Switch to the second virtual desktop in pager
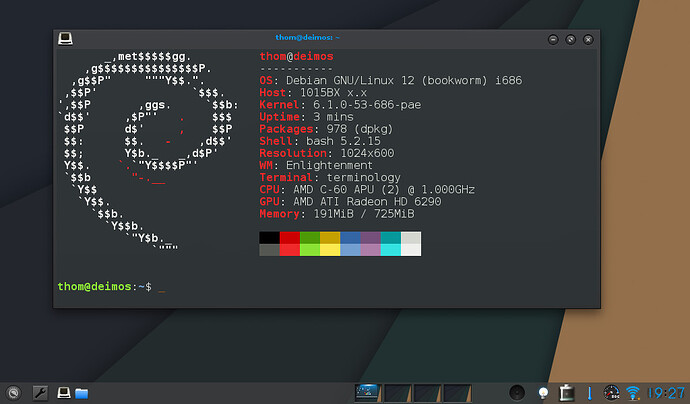 click(x=398, y=393)
